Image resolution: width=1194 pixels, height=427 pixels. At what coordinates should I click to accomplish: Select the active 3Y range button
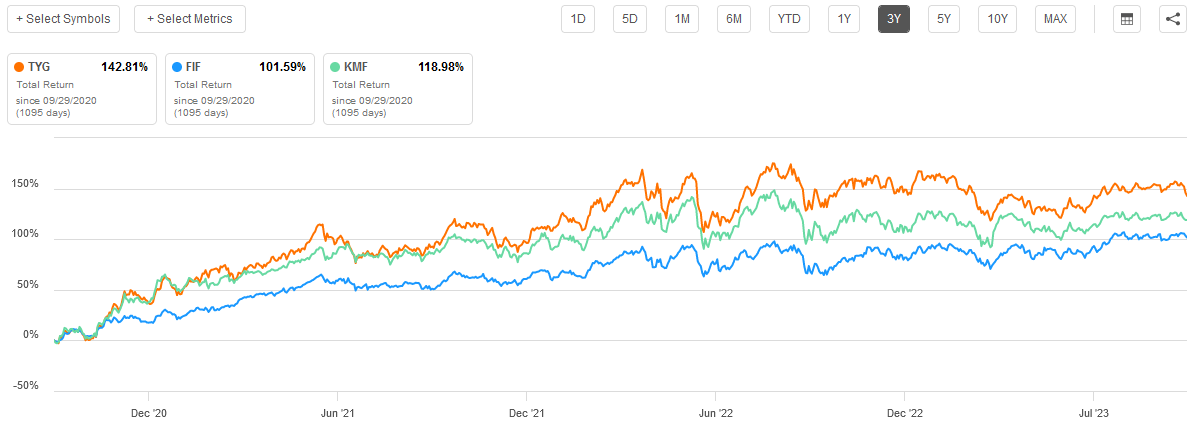tap(893, 19)
